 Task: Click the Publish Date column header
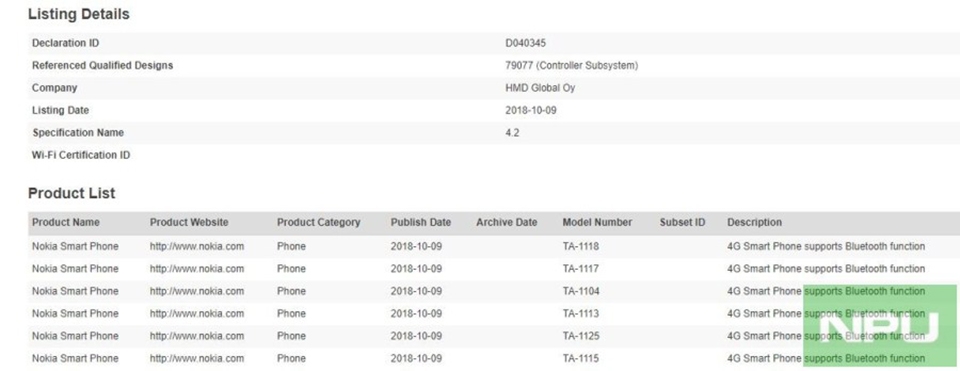pos(421,222)
